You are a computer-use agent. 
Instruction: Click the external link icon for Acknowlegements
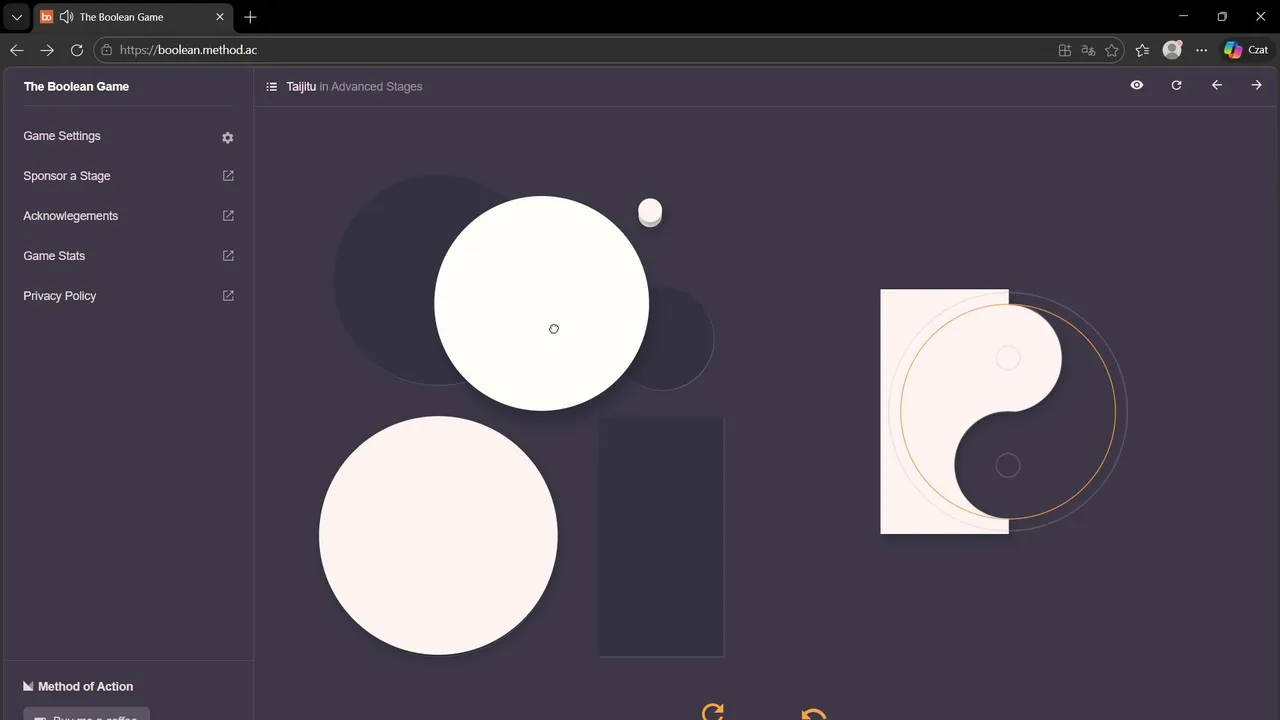click(228, 216)
